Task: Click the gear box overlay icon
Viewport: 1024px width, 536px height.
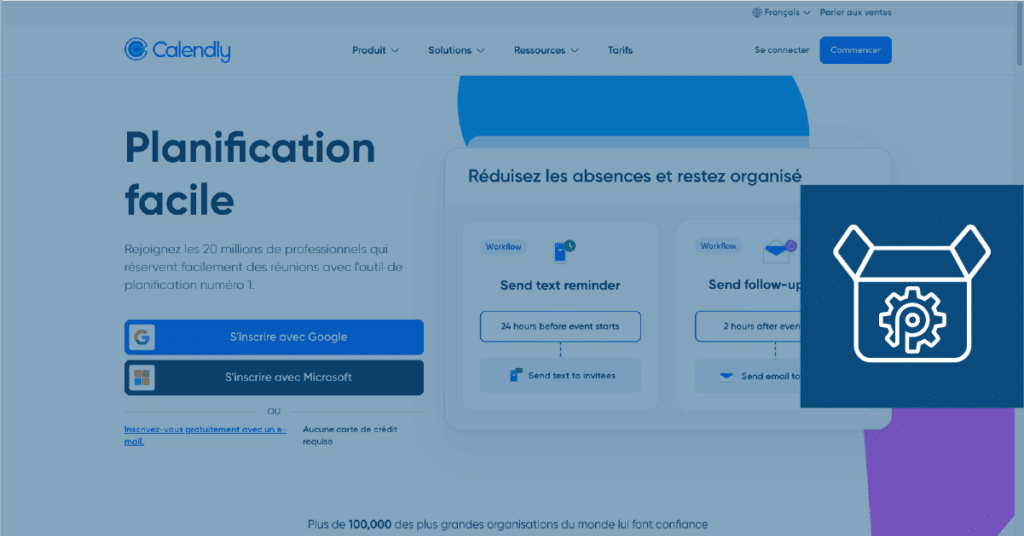Action: tap(912, 293)
